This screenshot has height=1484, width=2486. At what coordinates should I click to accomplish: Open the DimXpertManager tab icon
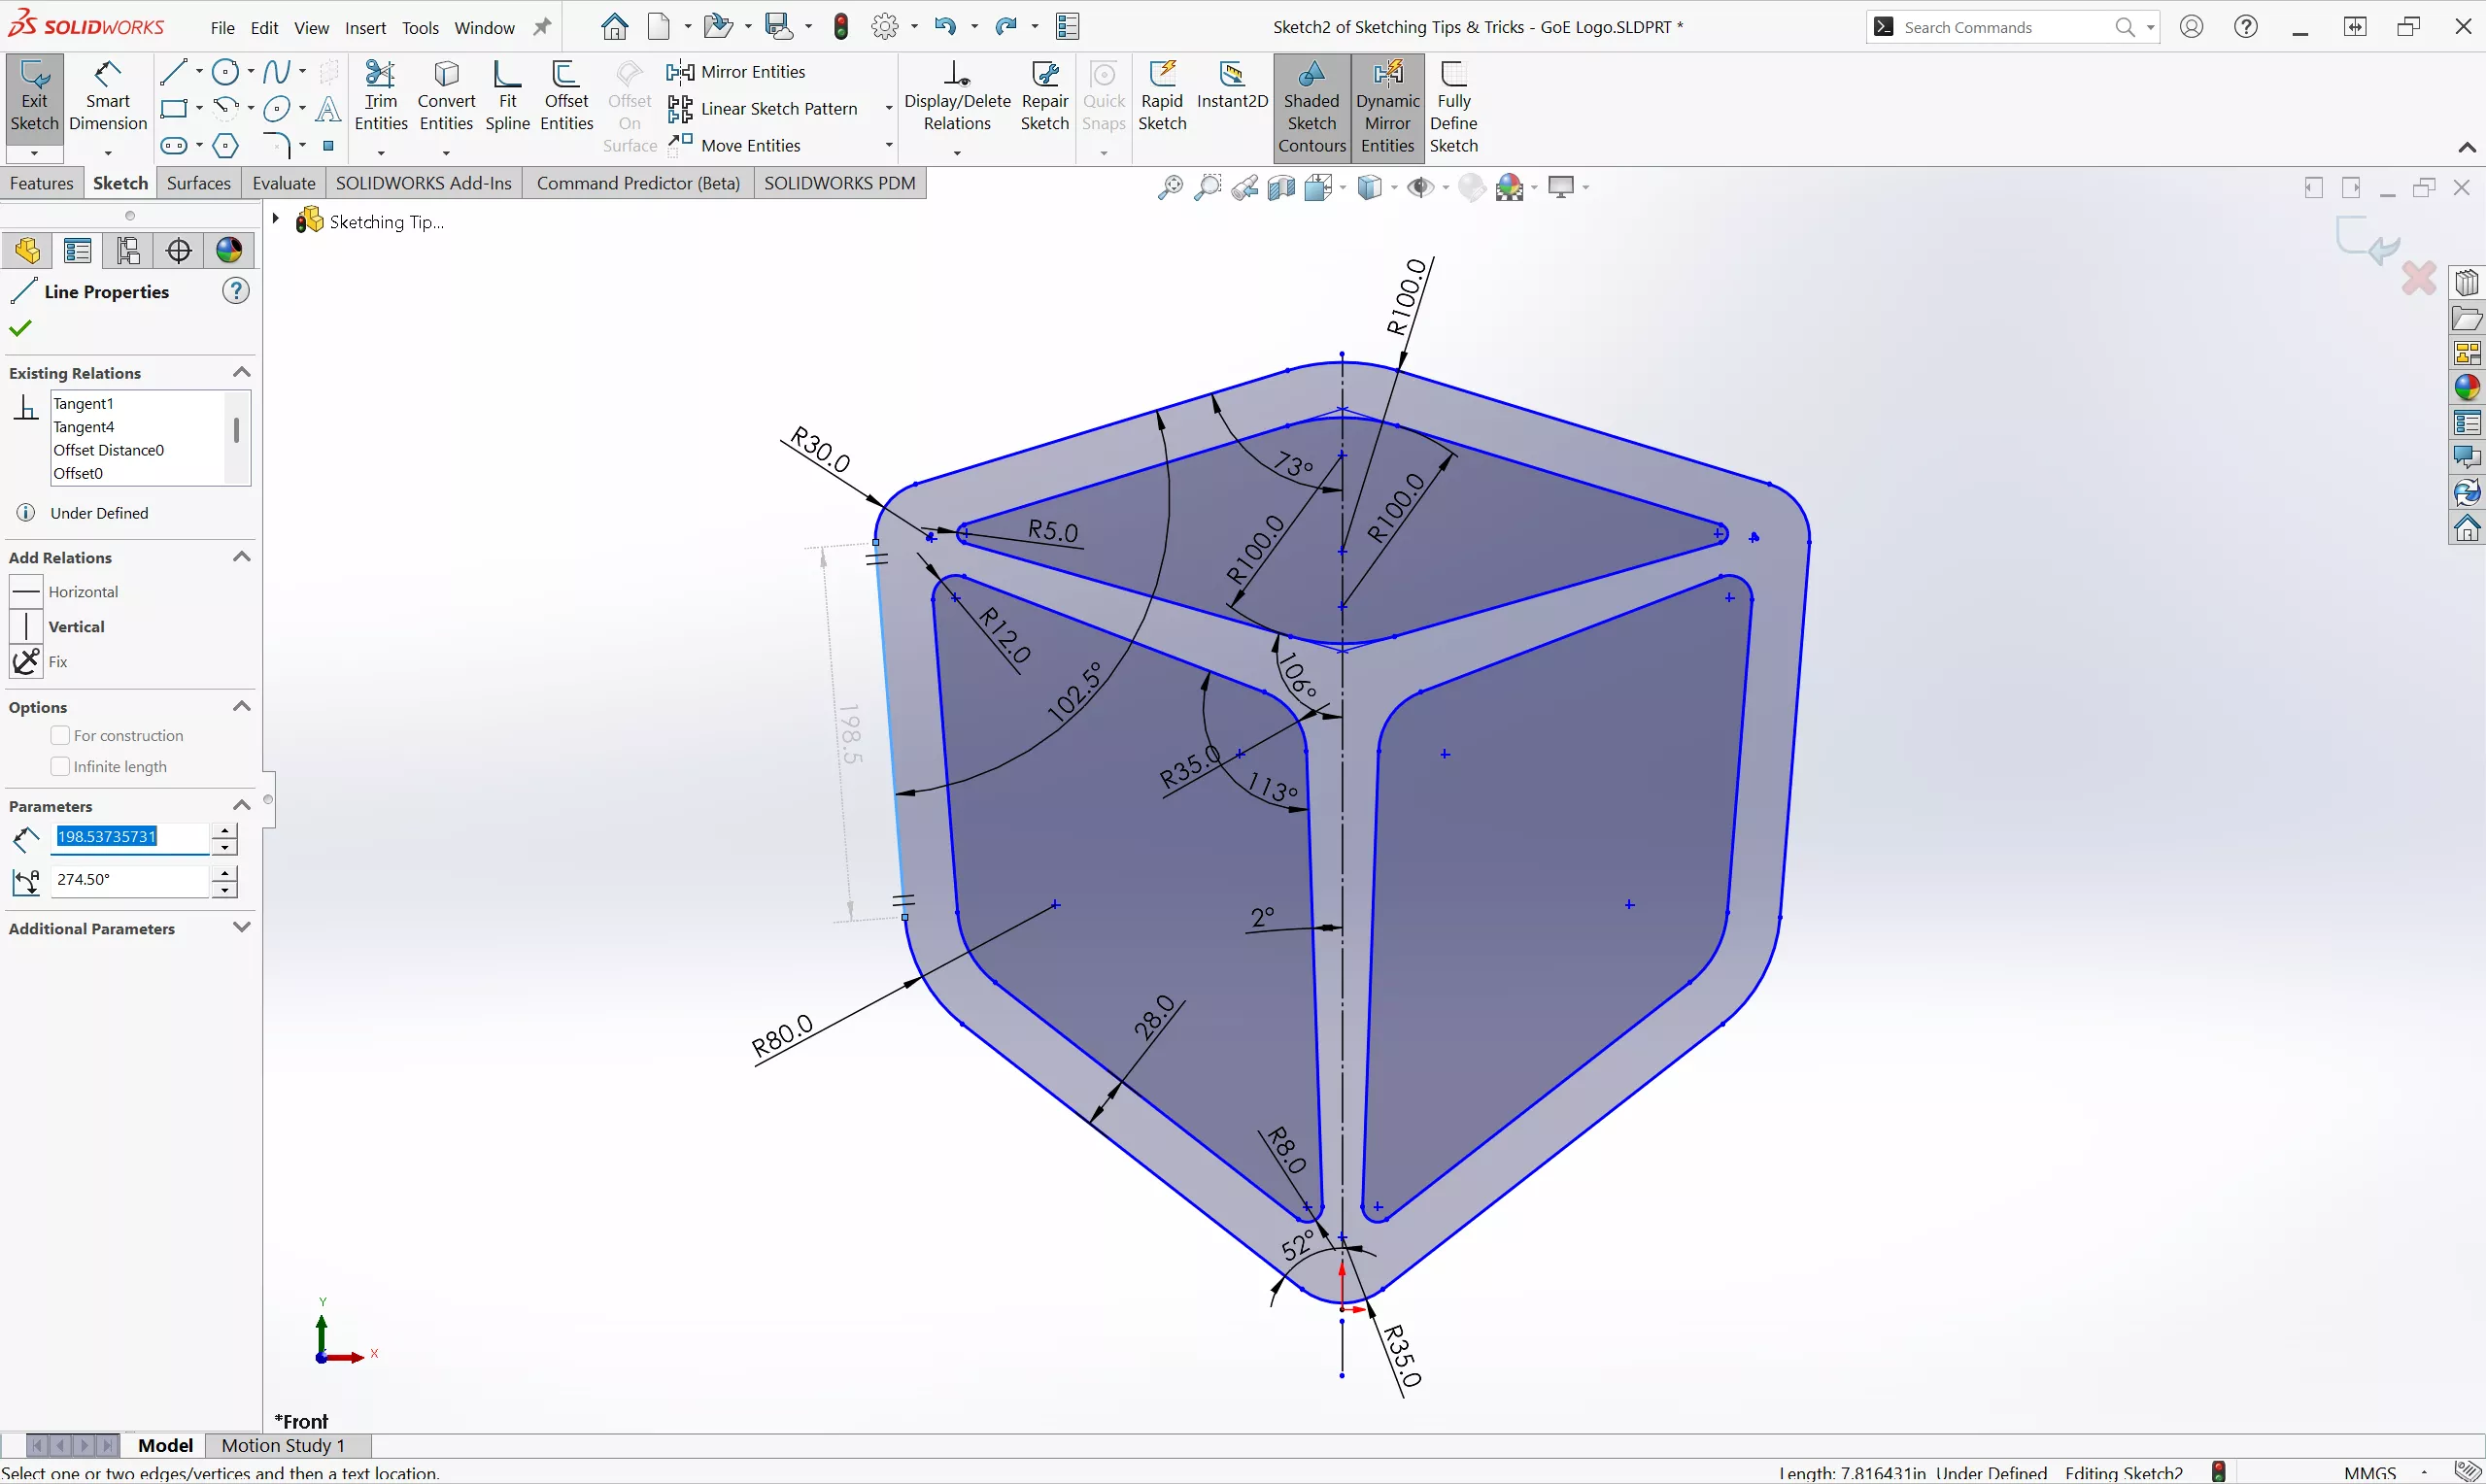pos(179,250)
